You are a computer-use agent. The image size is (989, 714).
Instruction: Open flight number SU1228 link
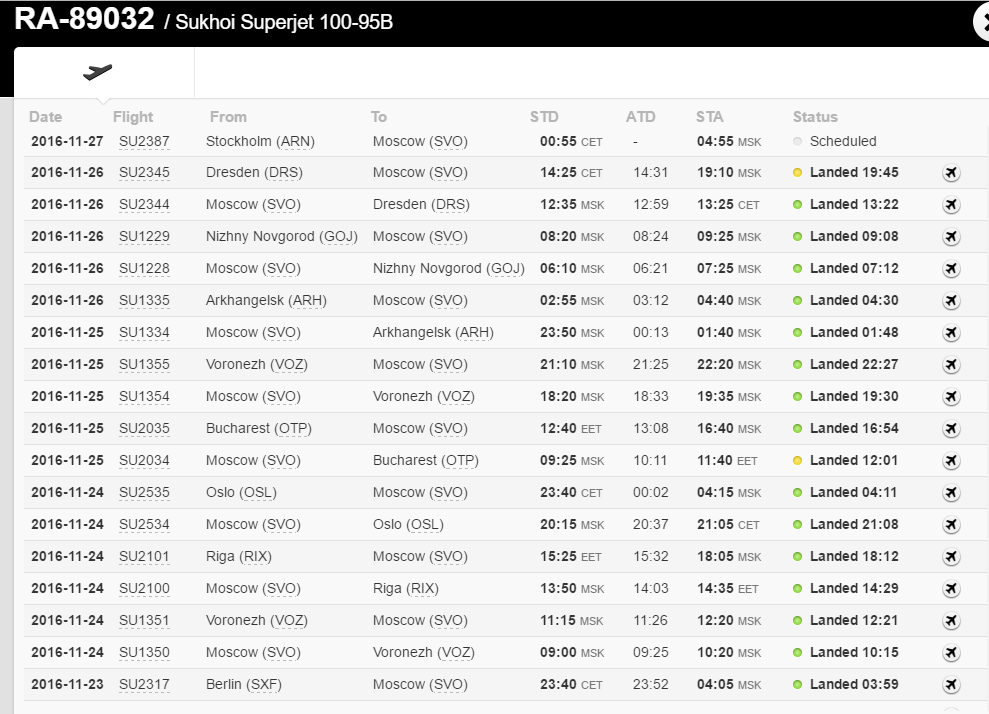click(x=144, y=269)
